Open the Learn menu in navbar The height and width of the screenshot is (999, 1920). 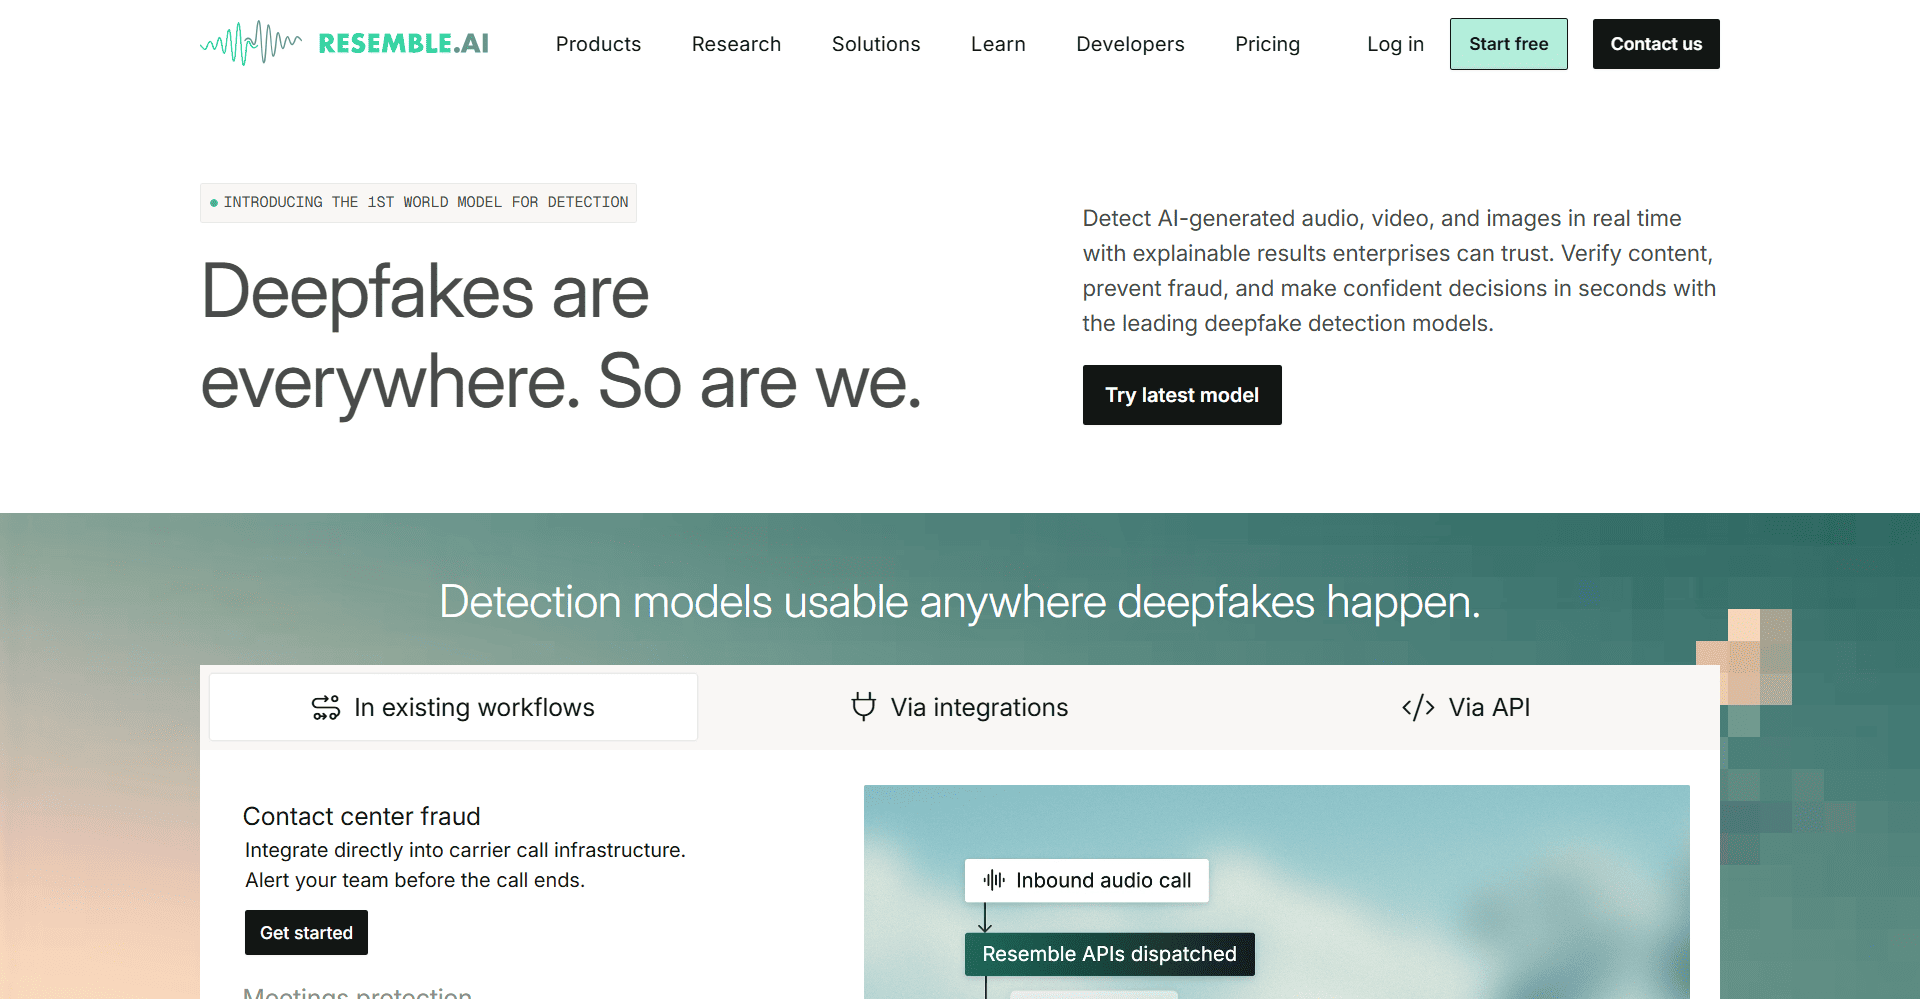pos(998,44)
